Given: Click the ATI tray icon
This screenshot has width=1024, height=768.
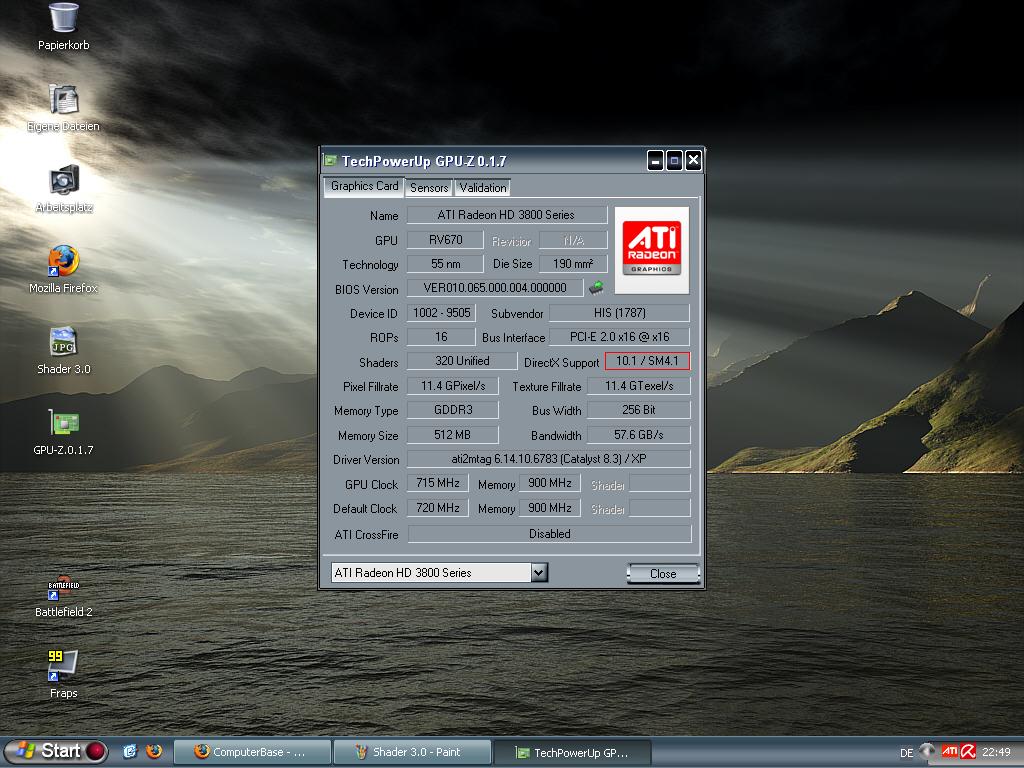Looking at the screenshot, I should pos(950,752).
